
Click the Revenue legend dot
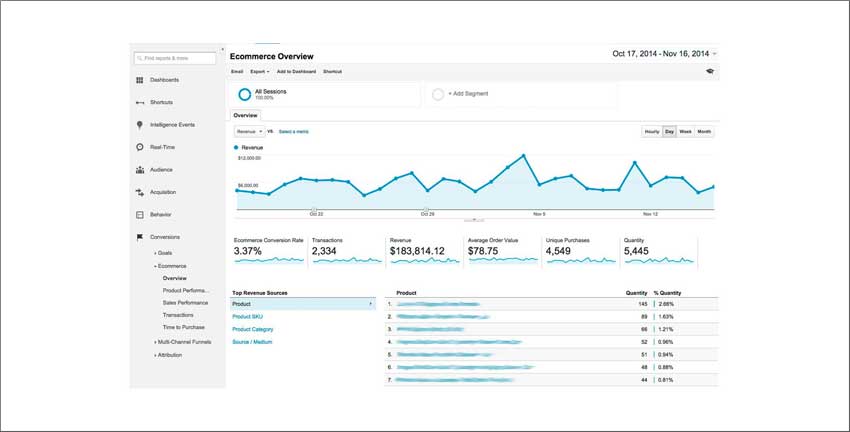coord(236,147)
